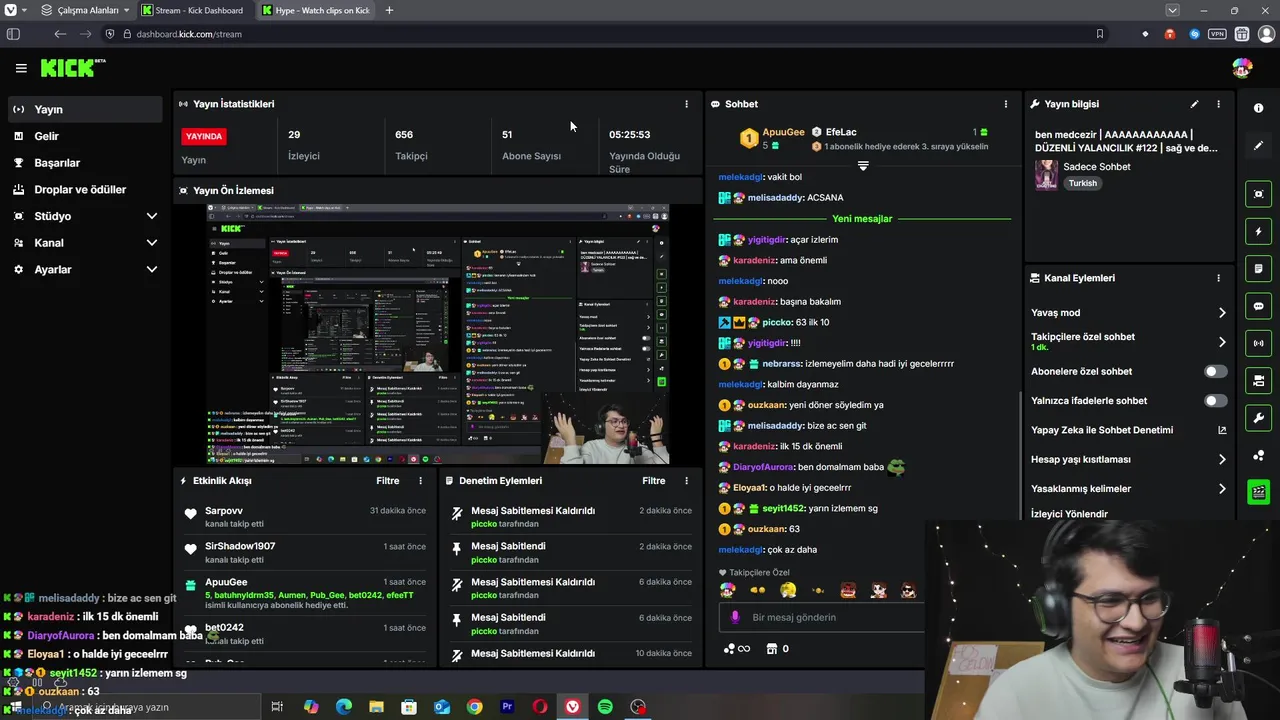Open Yayın İstatistikleri panel options menu
Screen dimensions: 1280x720
tap(686, 104)
